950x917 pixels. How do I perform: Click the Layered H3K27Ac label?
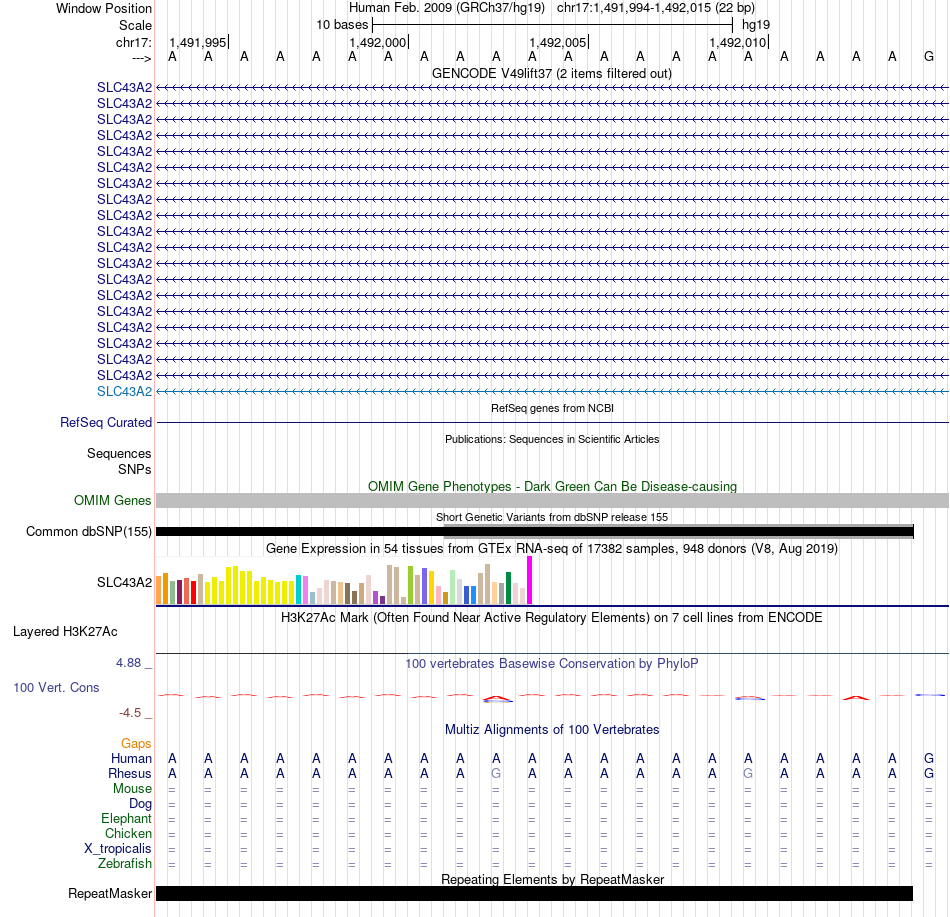pos(65,631)
